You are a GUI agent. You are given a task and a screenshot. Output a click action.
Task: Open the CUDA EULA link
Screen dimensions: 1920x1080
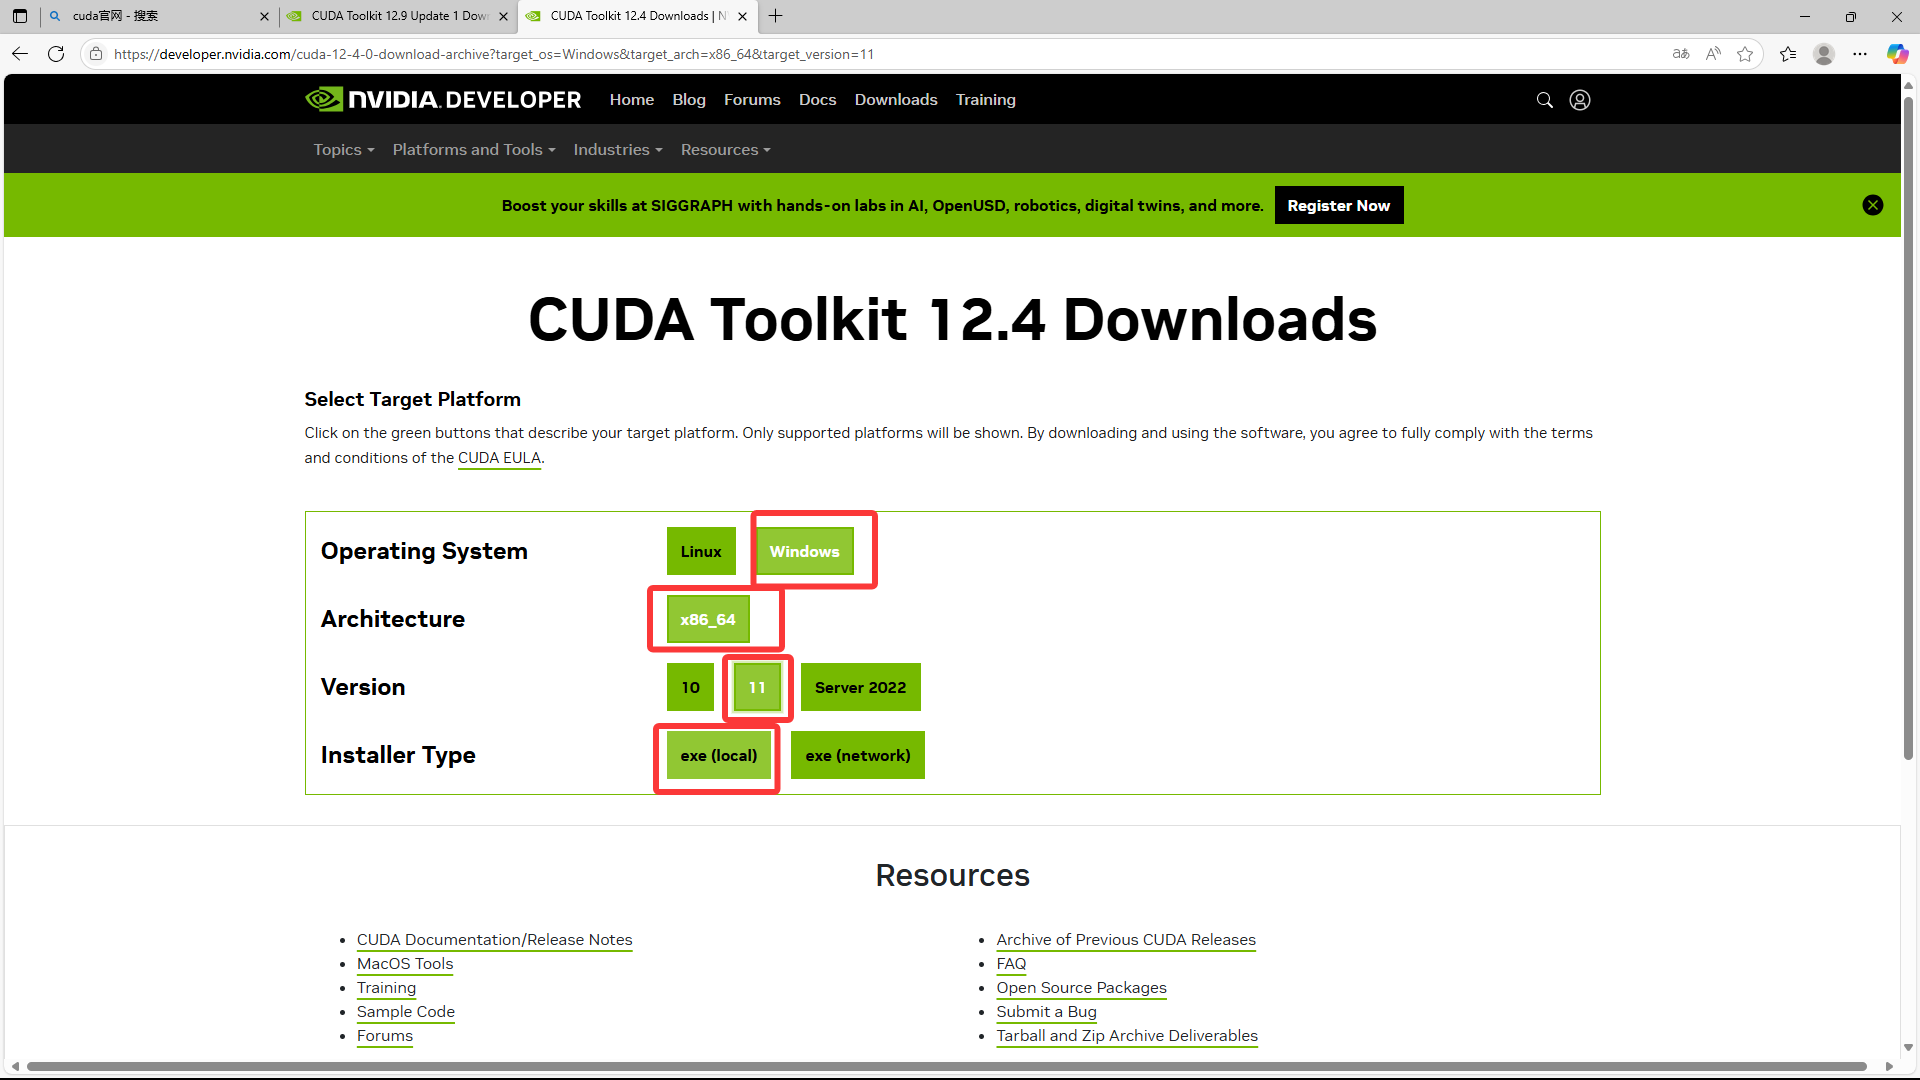coord(499,458)
